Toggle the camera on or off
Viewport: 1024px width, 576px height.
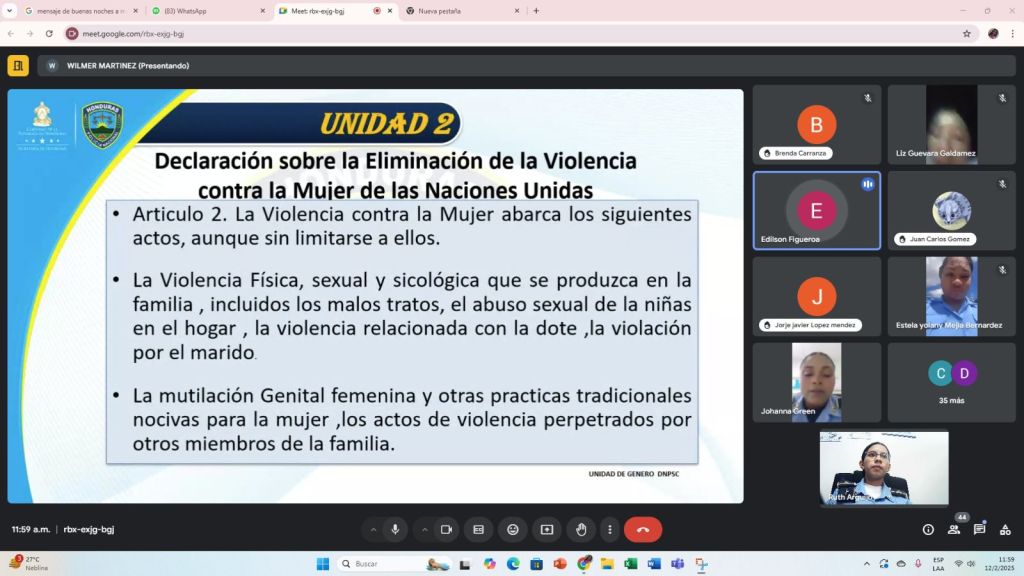point(446,529)
